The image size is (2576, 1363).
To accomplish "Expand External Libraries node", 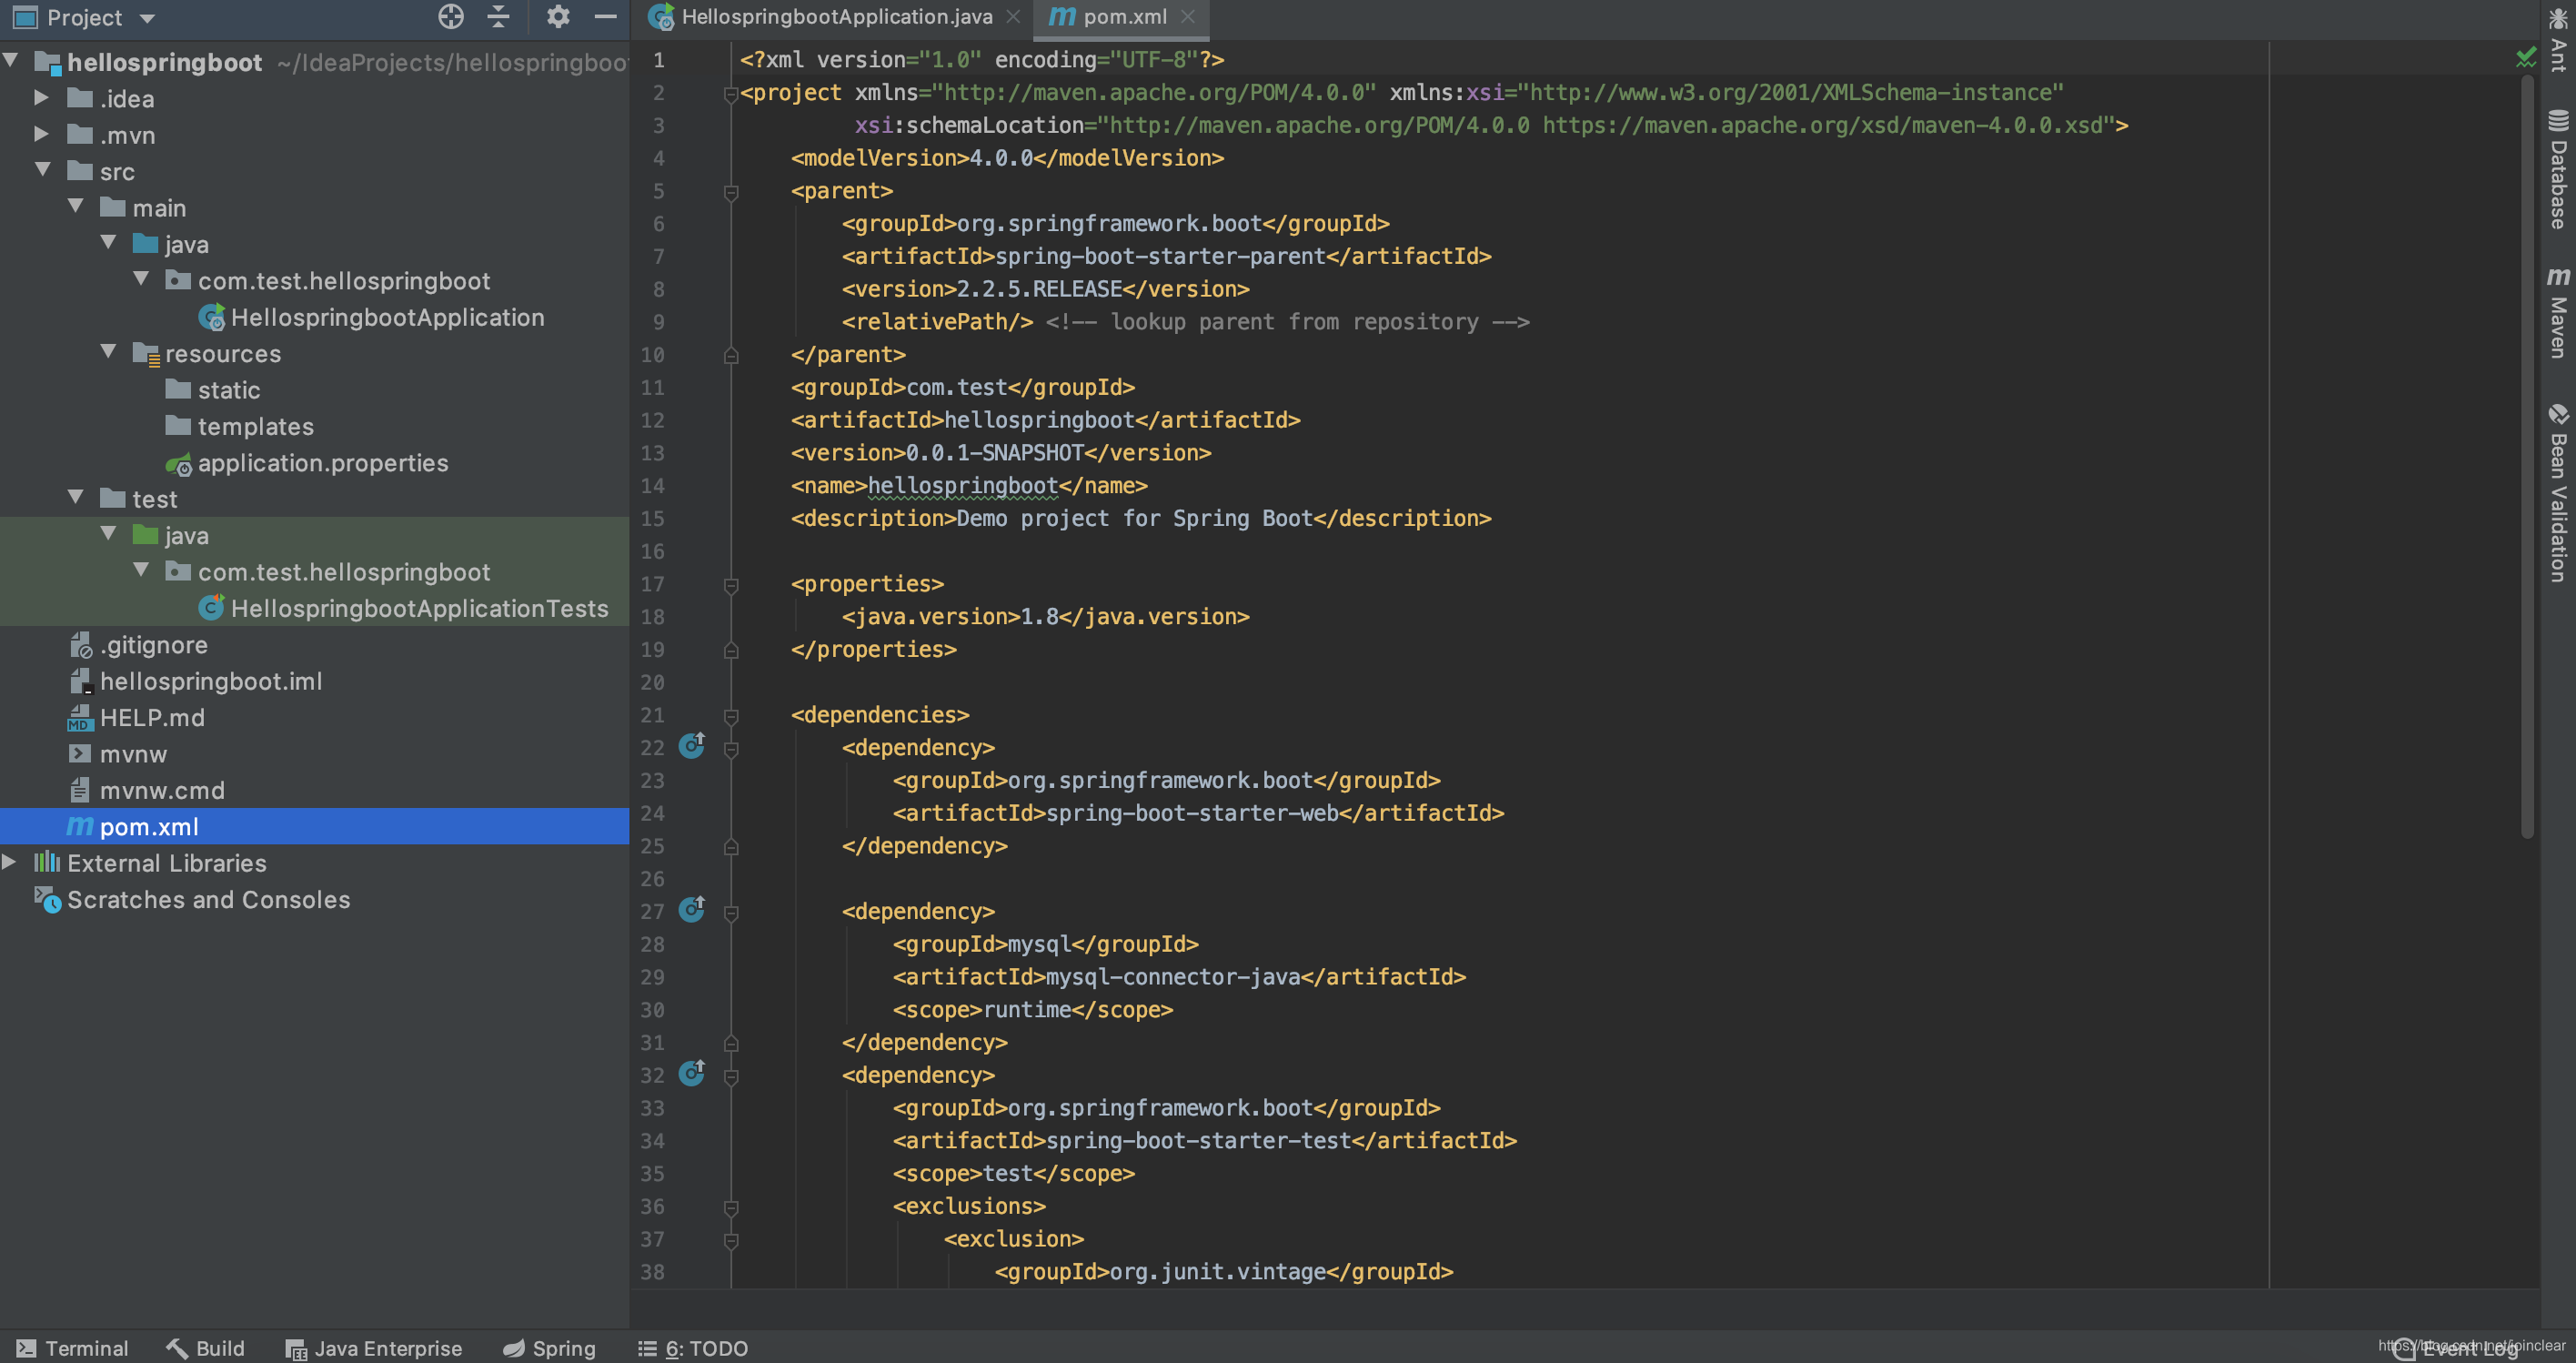I will (x=9, y=861).
